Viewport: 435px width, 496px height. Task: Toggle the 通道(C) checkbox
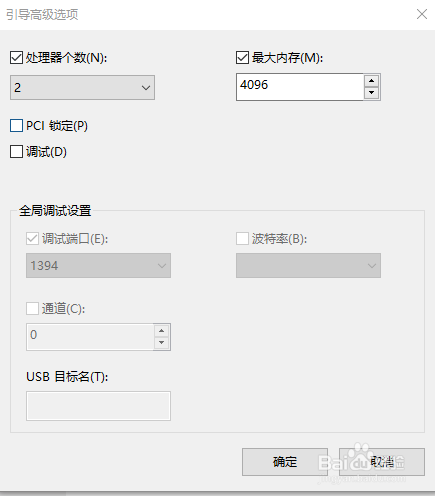32,308
